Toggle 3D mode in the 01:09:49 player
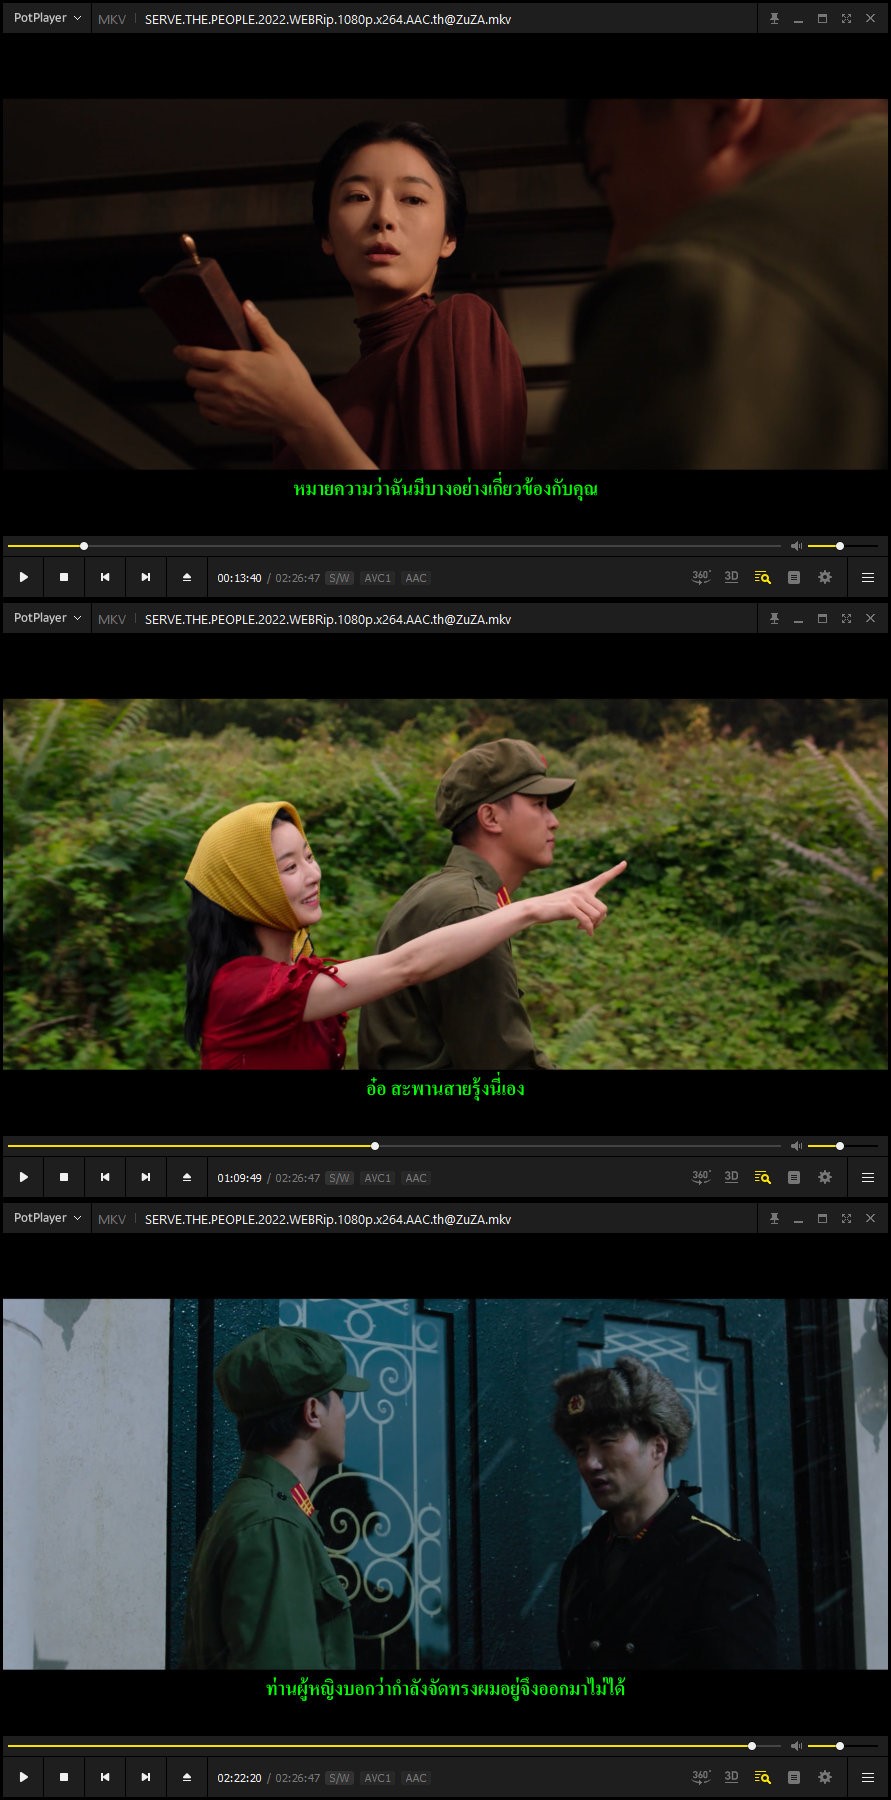 point(731,1177)
